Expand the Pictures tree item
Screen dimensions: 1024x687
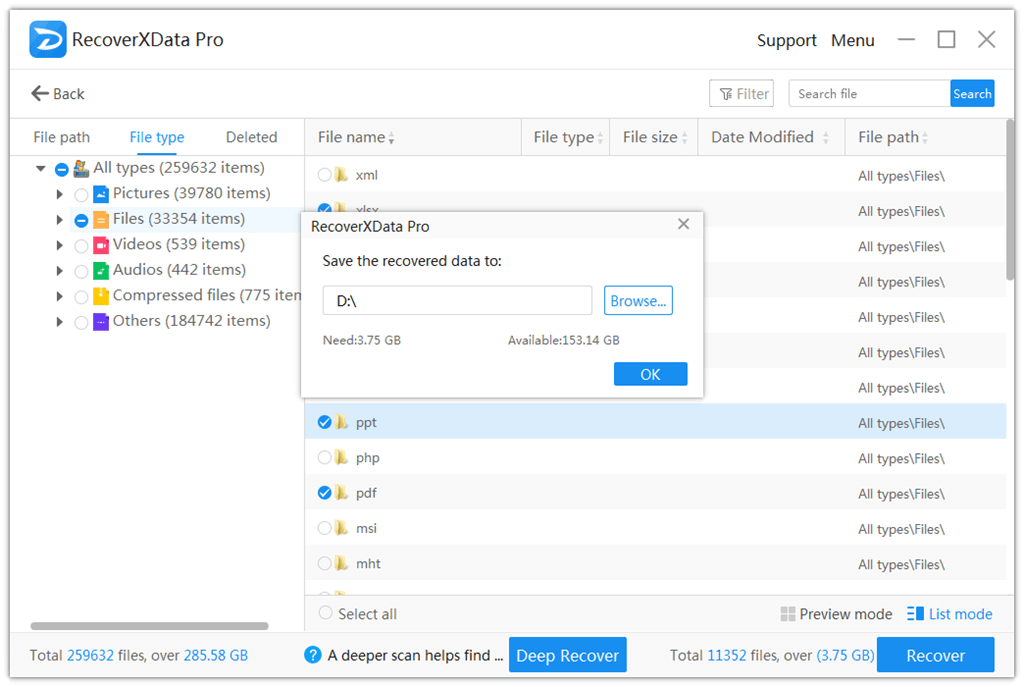click(60, 194)
